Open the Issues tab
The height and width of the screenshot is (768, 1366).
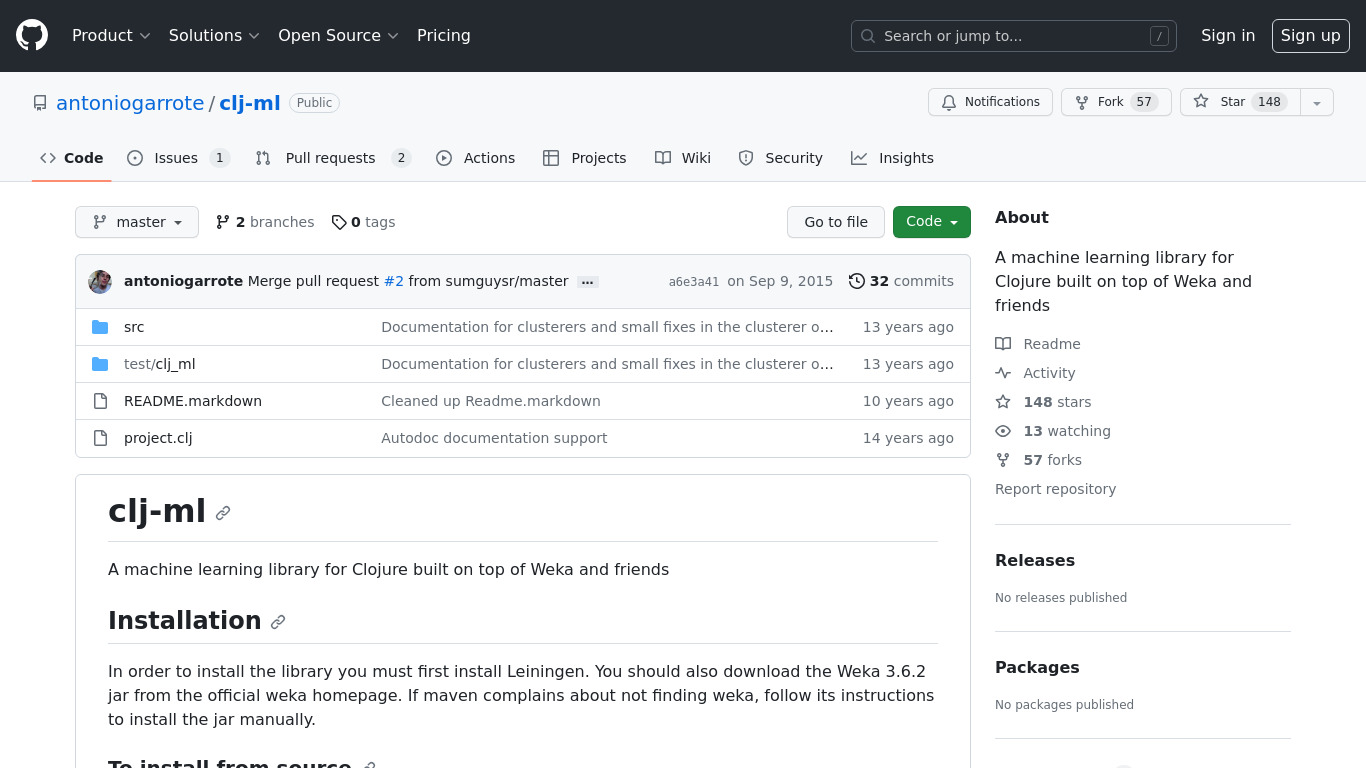click(x=179, y=158)
